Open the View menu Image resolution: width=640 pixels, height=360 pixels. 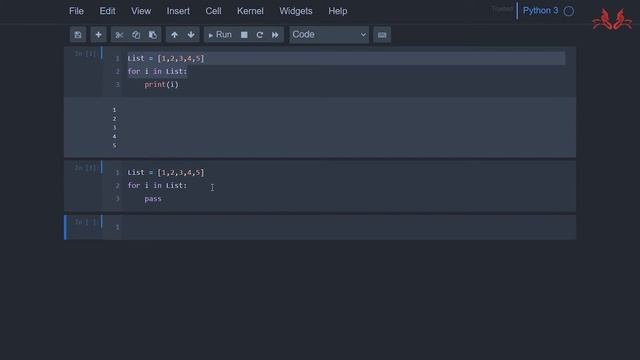tap(141, 11)
